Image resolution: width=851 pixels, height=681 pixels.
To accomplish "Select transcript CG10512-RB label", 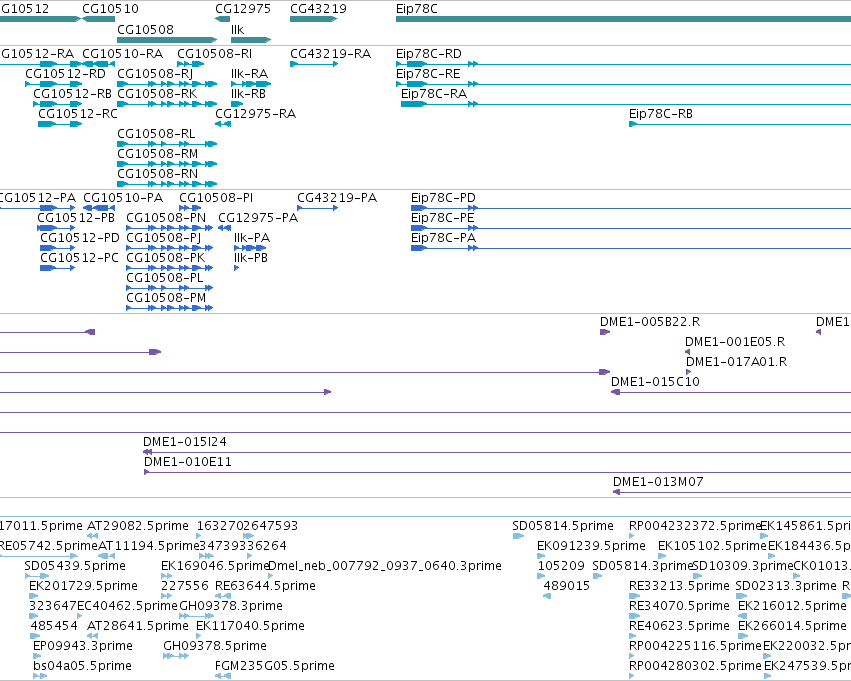I will [72, 94].
